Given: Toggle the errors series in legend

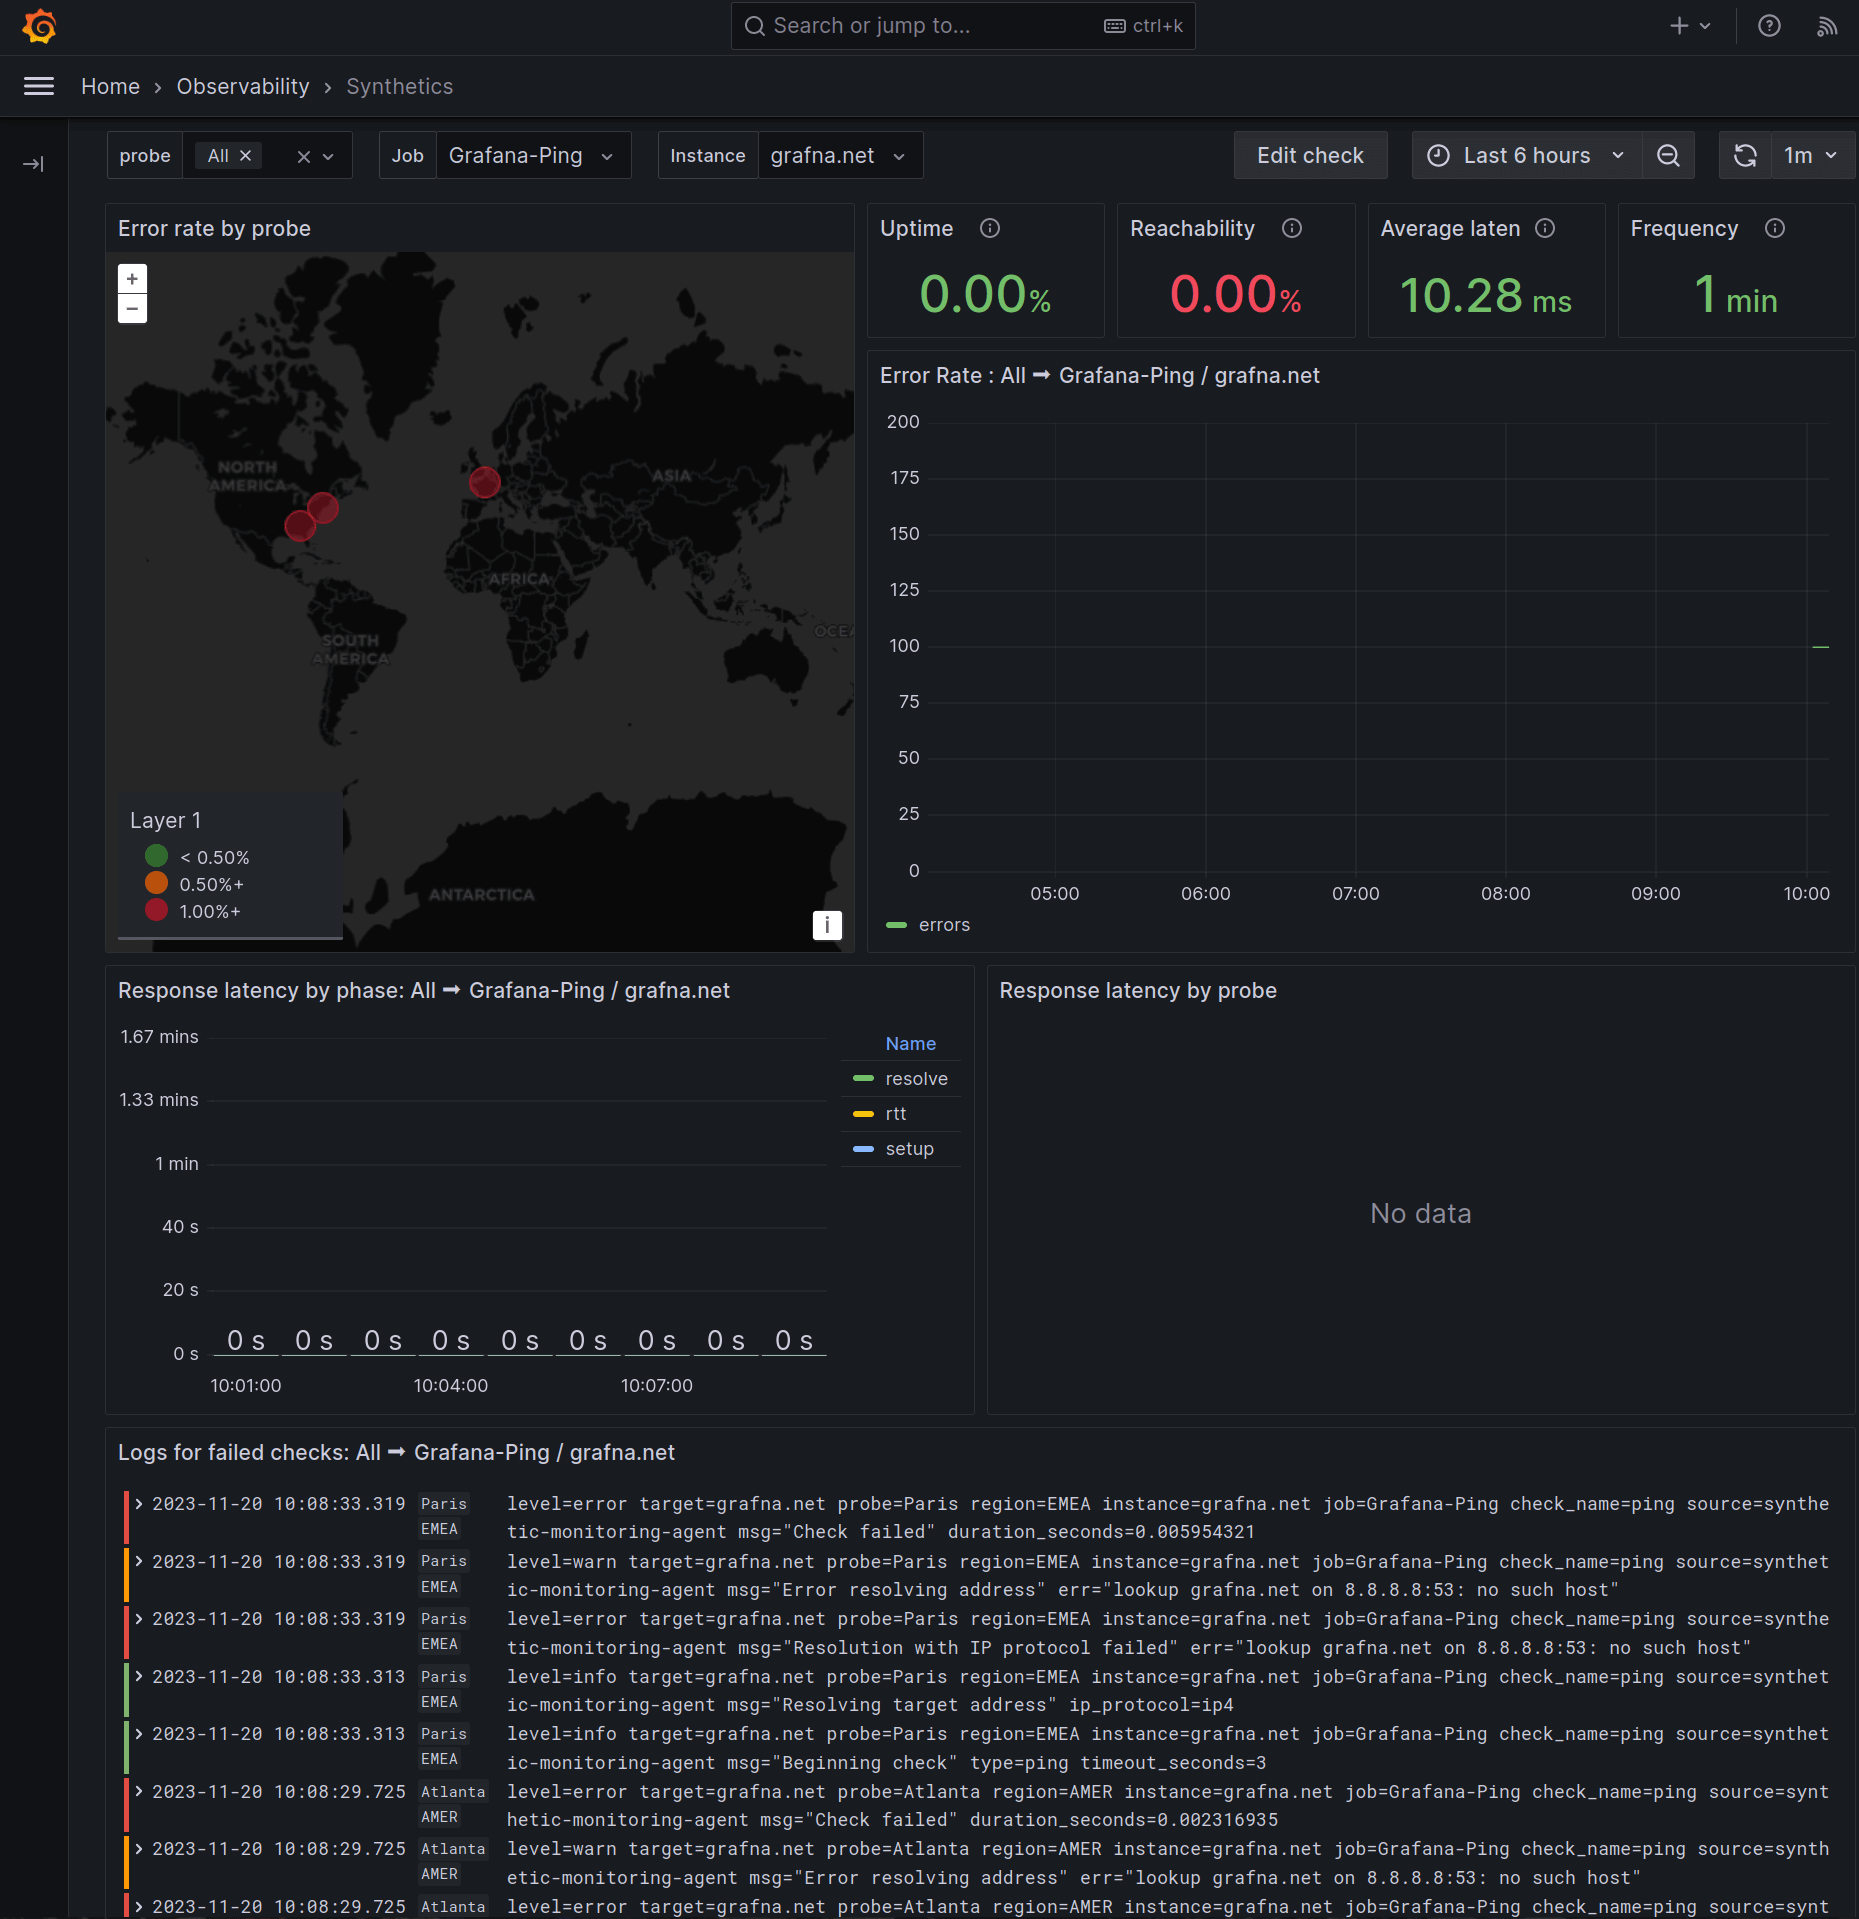Looking at the screenshot, I should click(943, 925).
